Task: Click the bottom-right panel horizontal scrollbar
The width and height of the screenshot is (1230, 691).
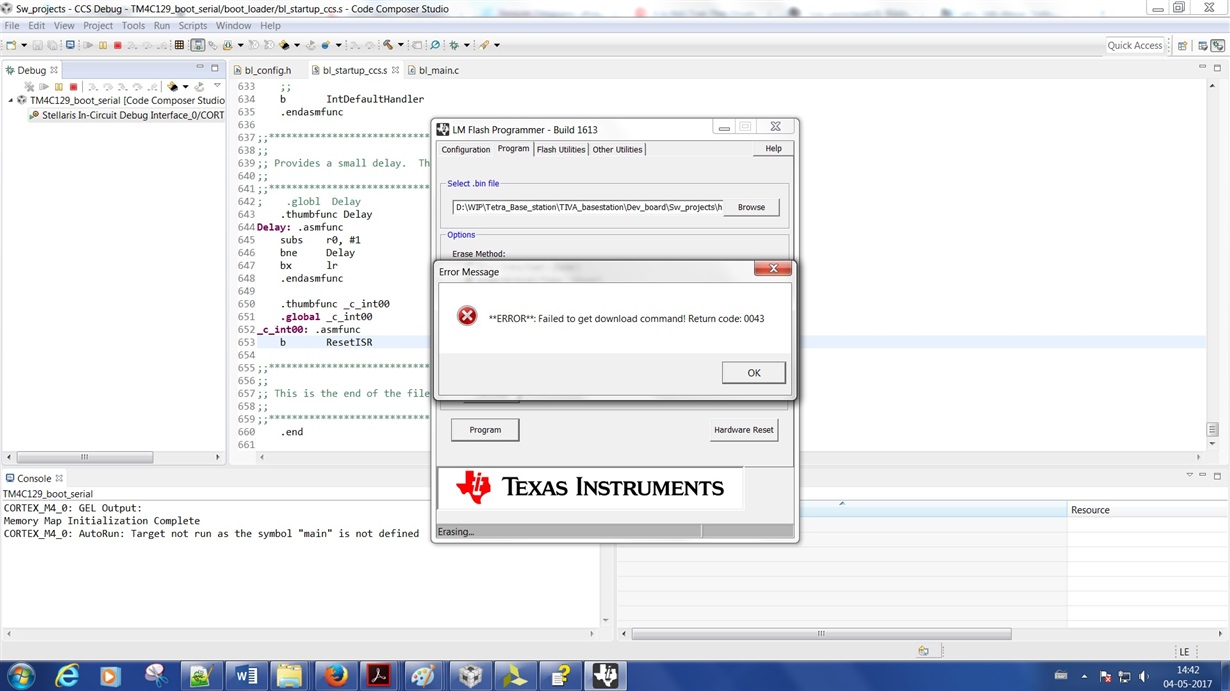Action: point(821,634)
